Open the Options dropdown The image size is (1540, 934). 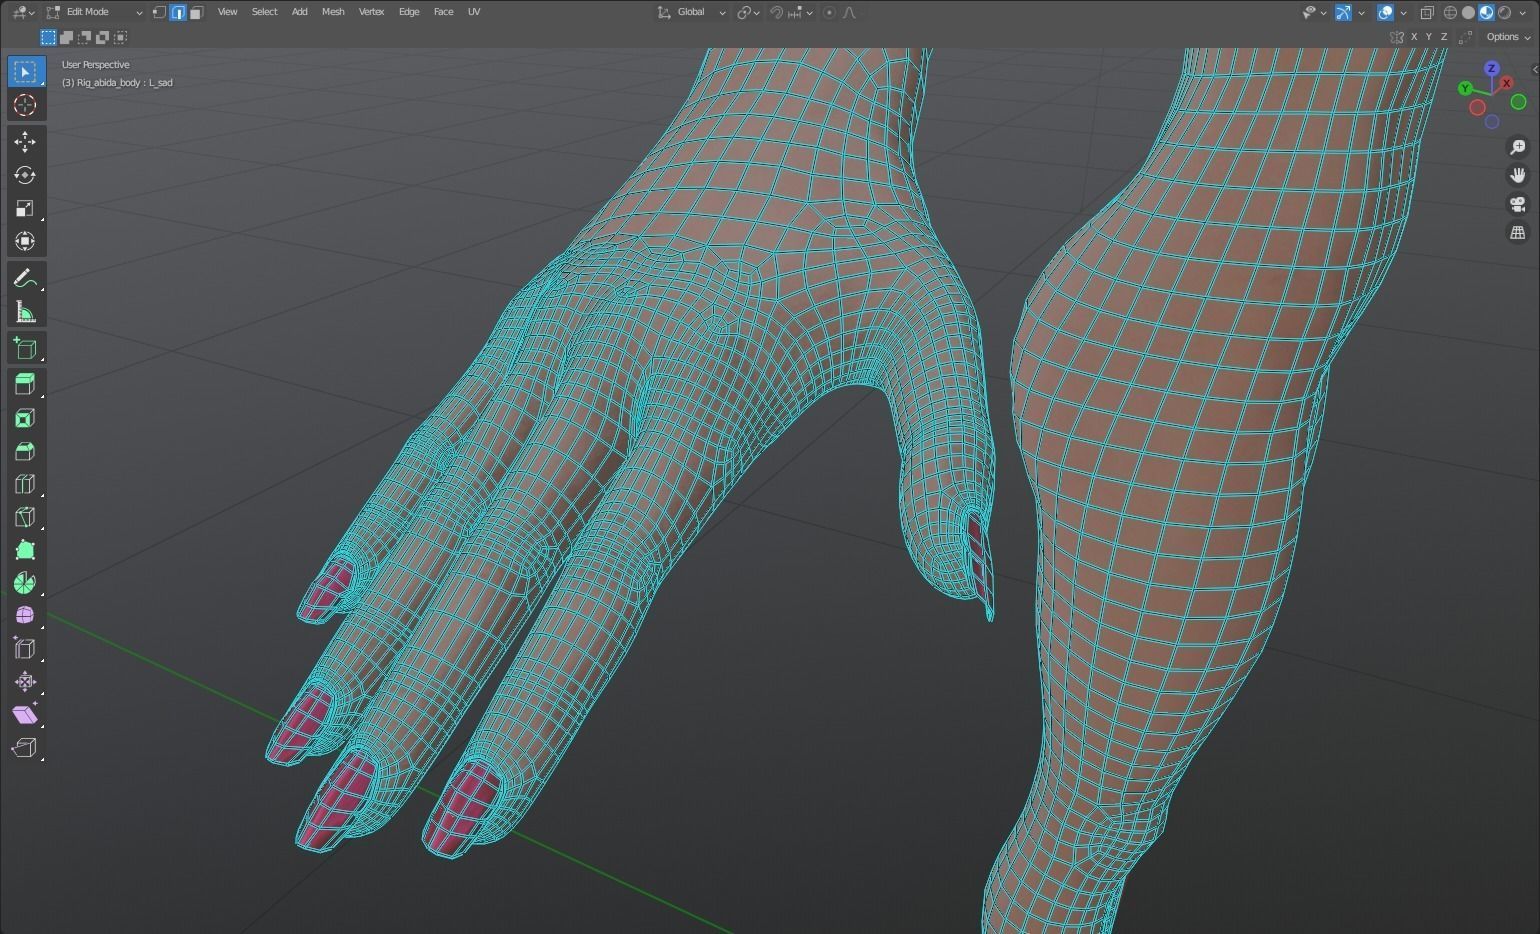tap(1508, 37)
